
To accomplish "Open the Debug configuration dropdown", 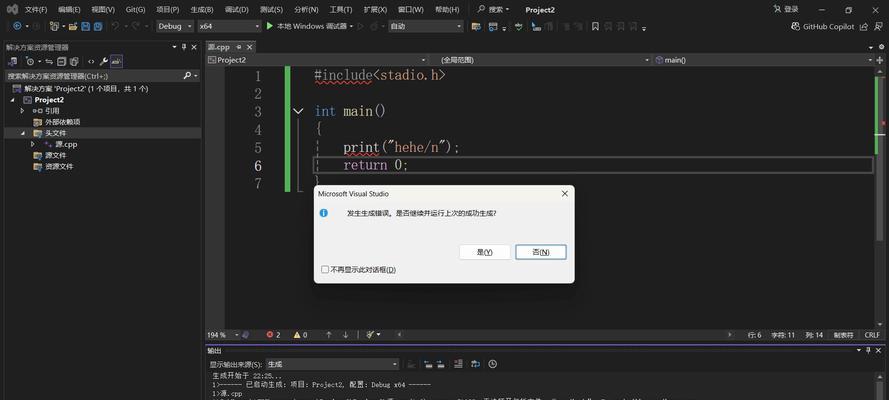I will pyautogui.click(x=175, y=26).
